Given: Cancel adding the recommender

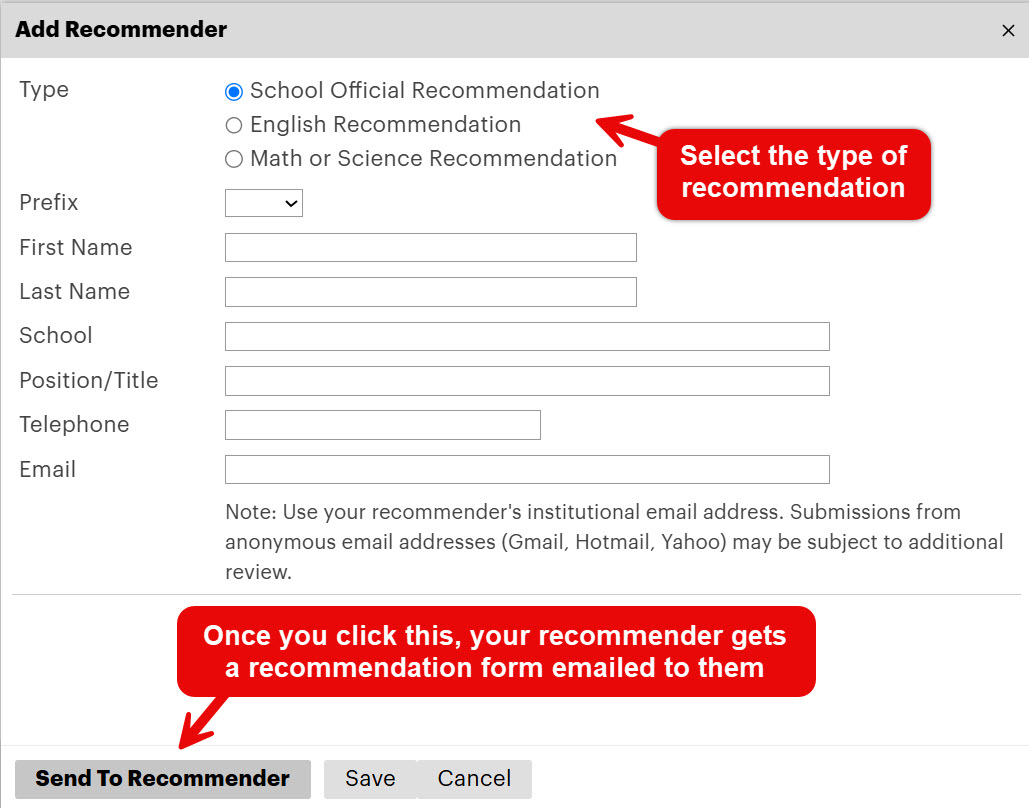Looking at the screenshot, I should point(474,779).
